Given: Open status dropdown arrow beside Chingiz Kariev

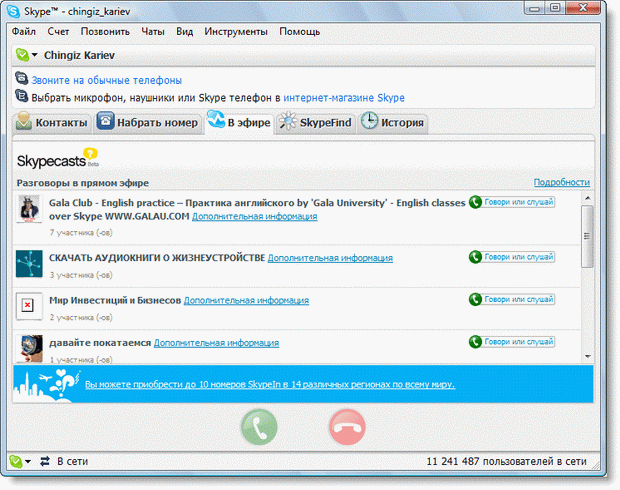Looking at the screenshot, I should 35,55.
